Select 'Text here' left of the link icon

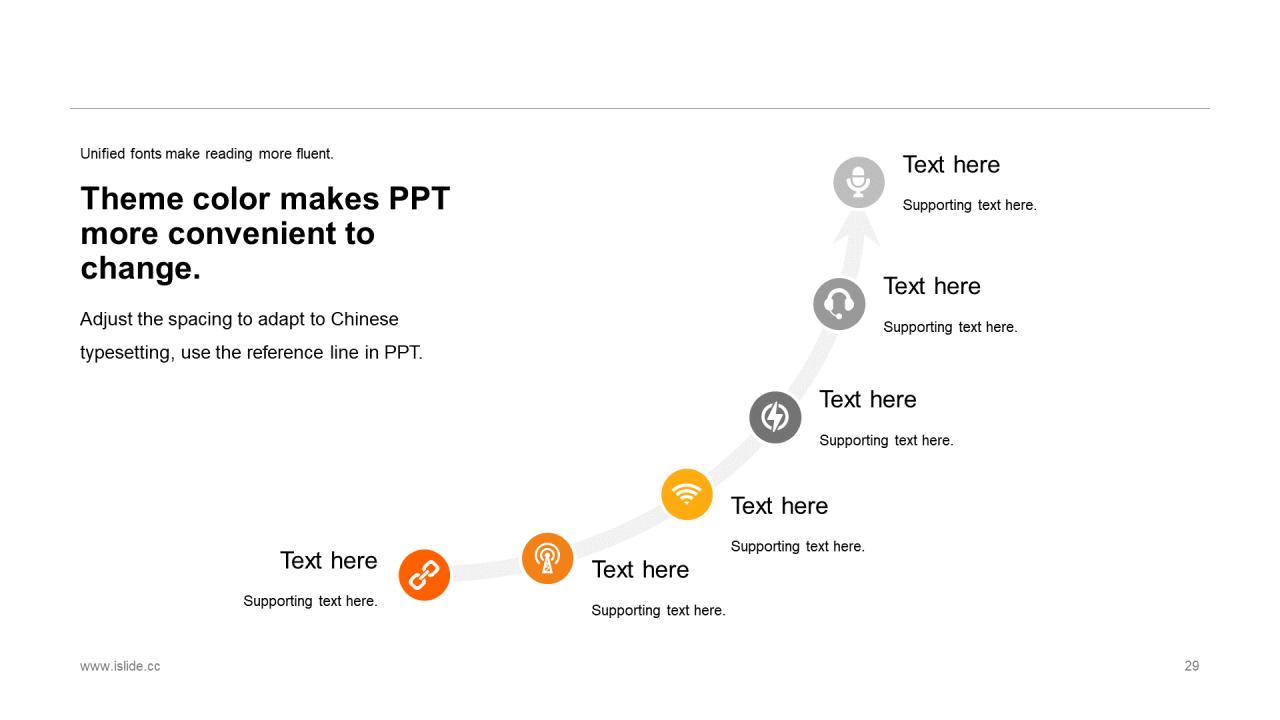[x=329, y=561]
